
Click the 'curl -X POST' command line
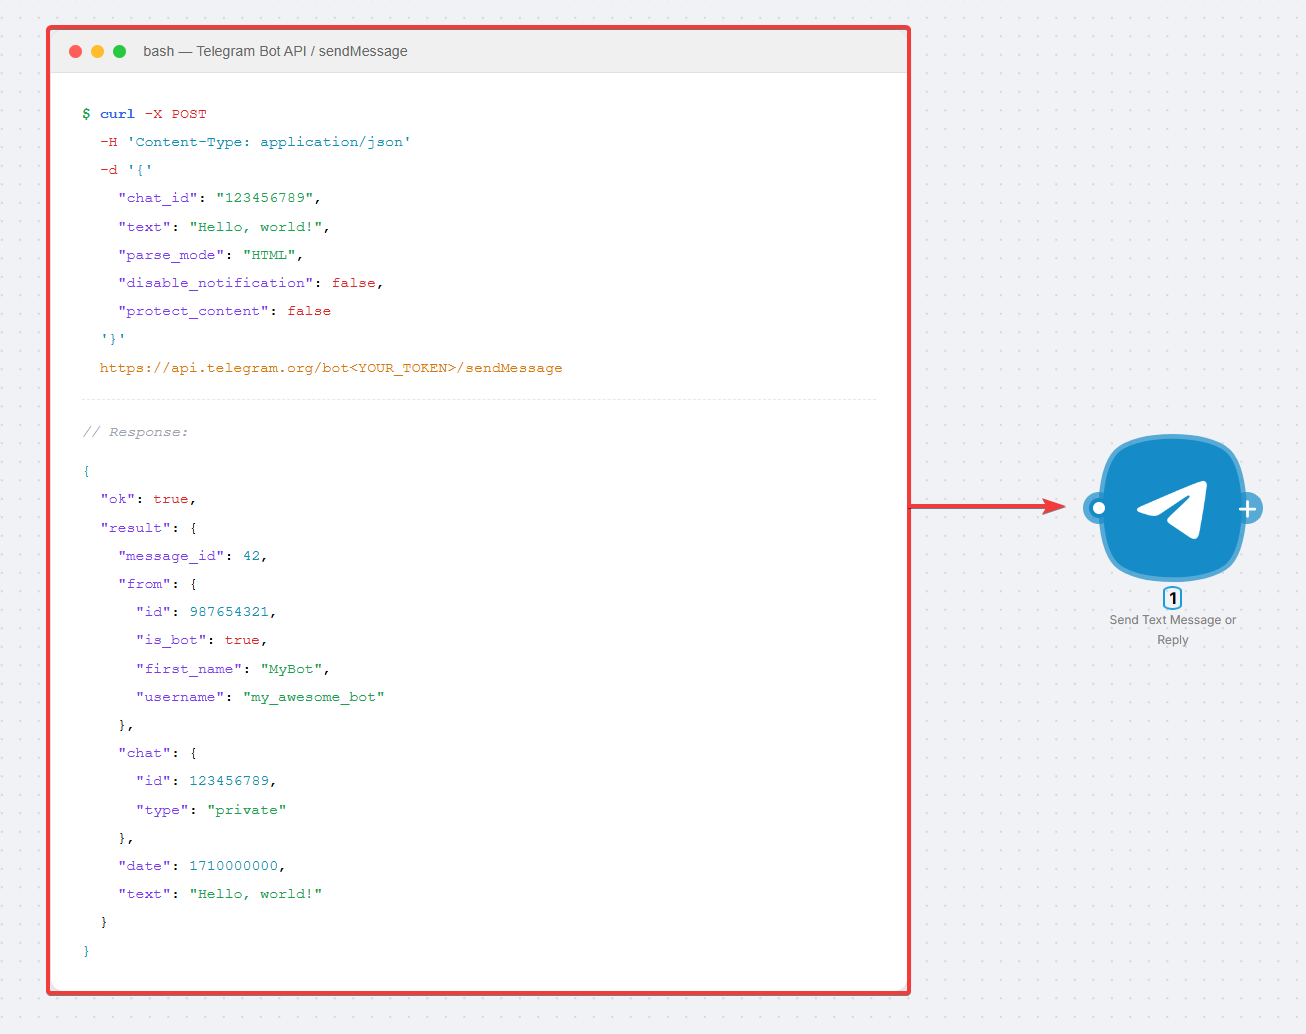click(153, 114)
